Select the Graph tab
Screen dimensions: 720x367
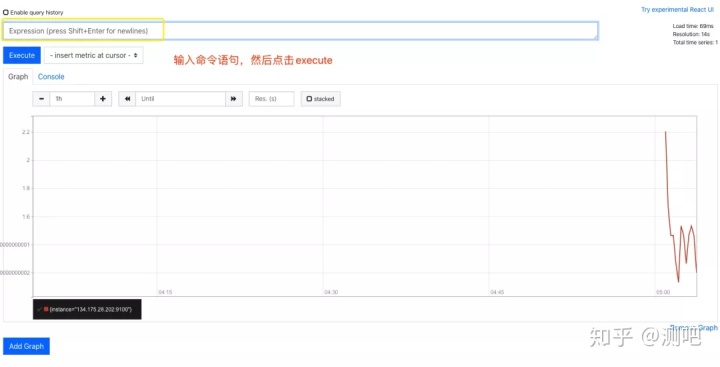[x=18, y=77]
